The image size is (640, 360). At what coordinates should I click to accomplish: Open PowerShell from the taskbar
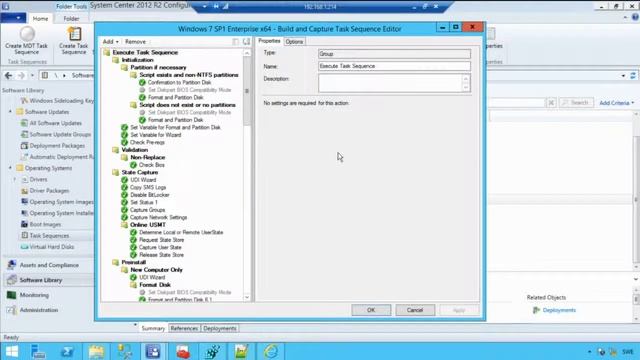pyautogui.click(x=67, y=352)
